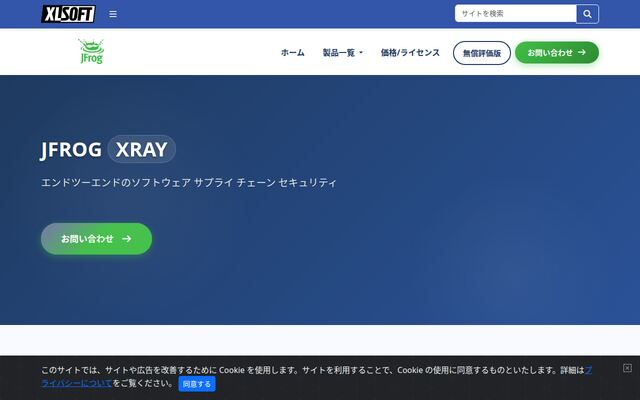Click the エンドツーエンド subtitle text
Image resolution: width=640 pixels, height=400 pixels.
(x=189, y=182)
